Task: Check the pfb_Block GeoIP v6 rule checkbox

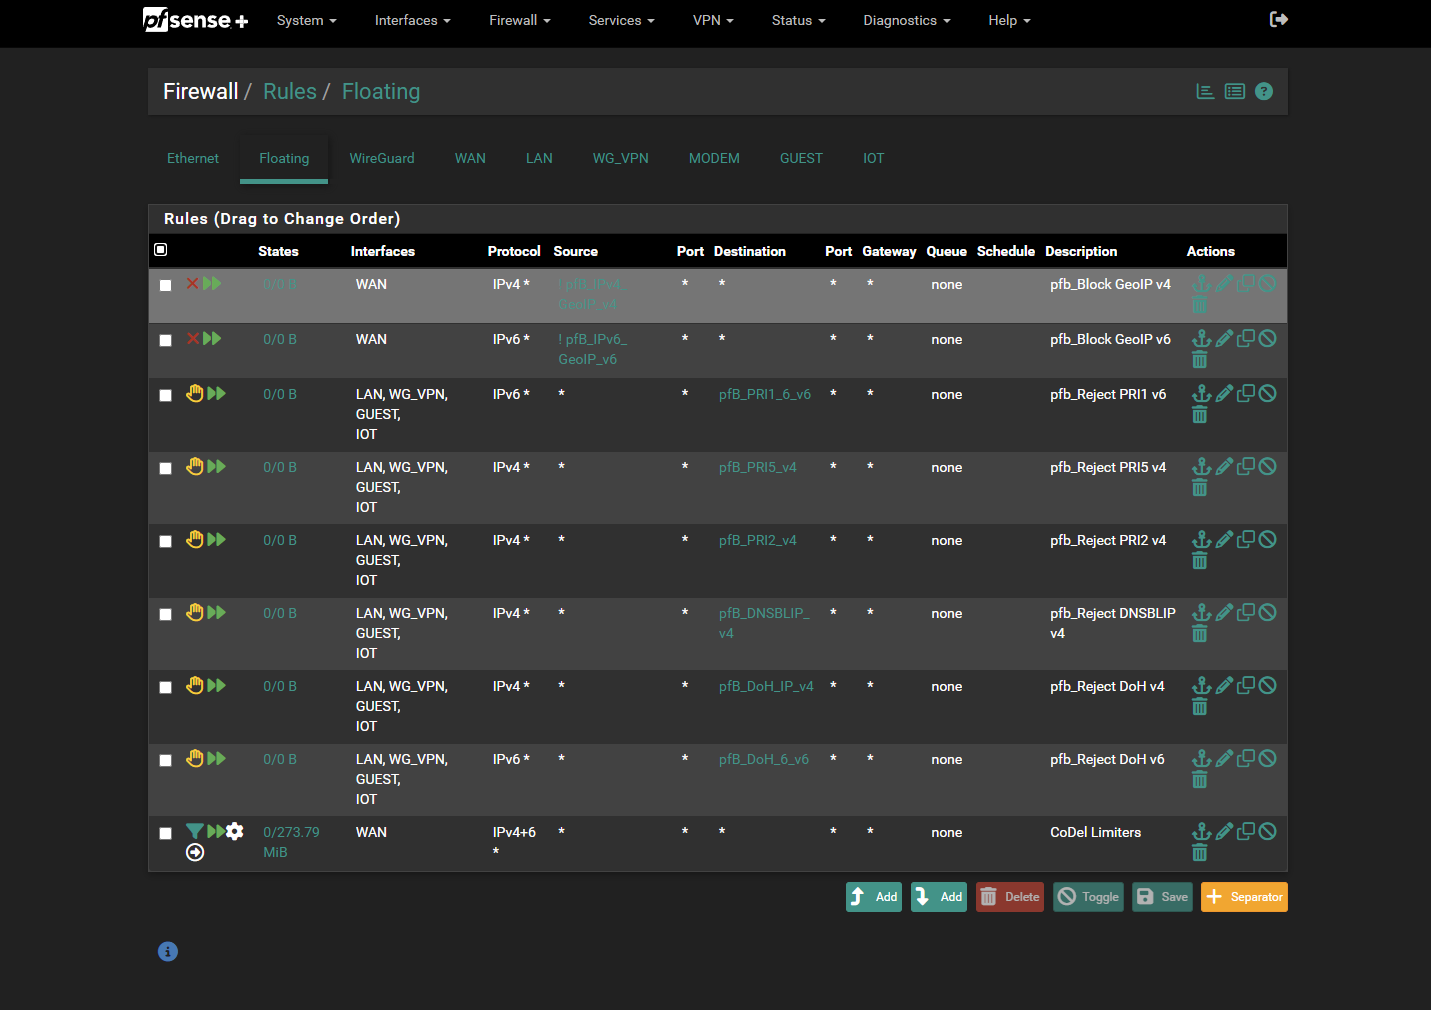Action: tap(166, 340)
